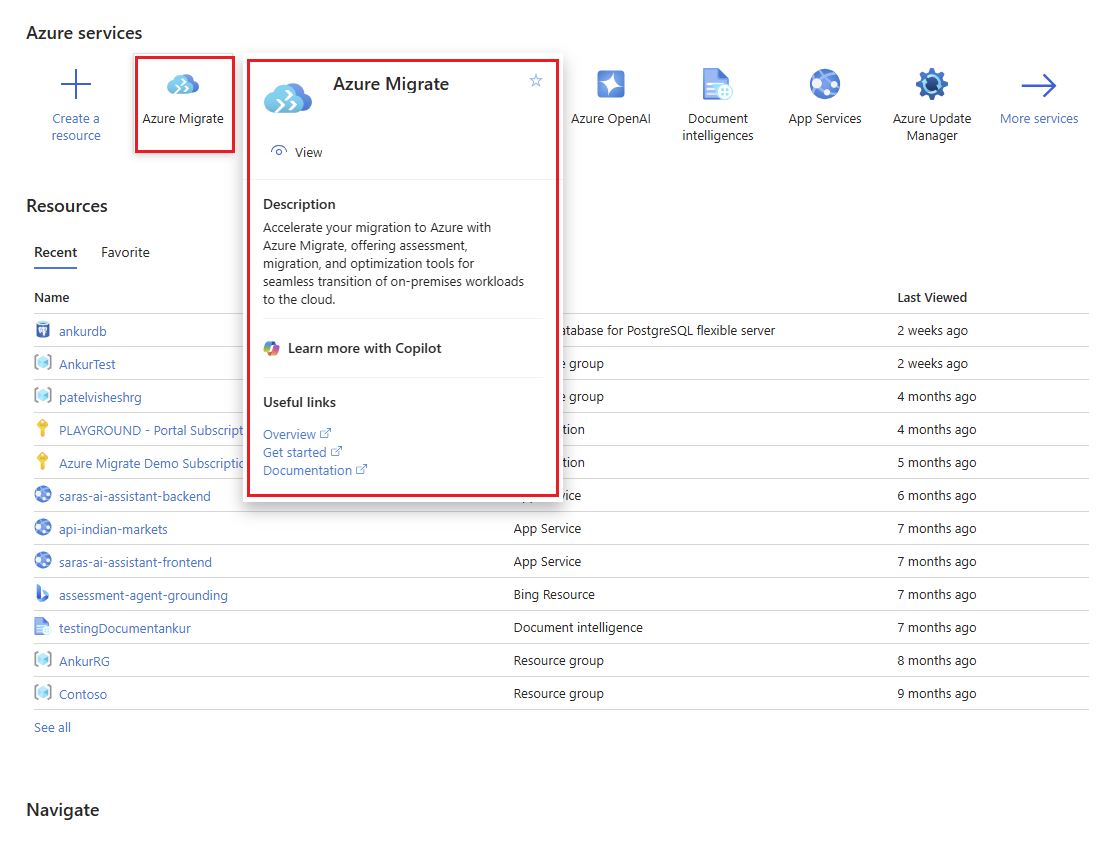
Task: Click Azure Migrate title in the popup
Action: (x=391, y=84)
